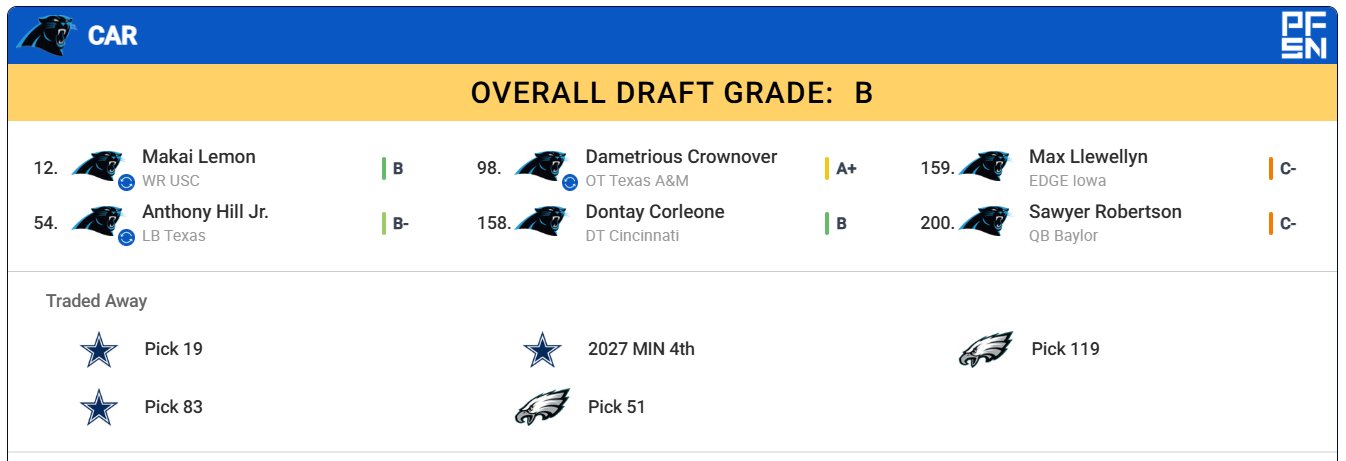Click the Eagles logo next to Pick 119
The width and height of the screenshot is (1346, 461).
[985, 350]
